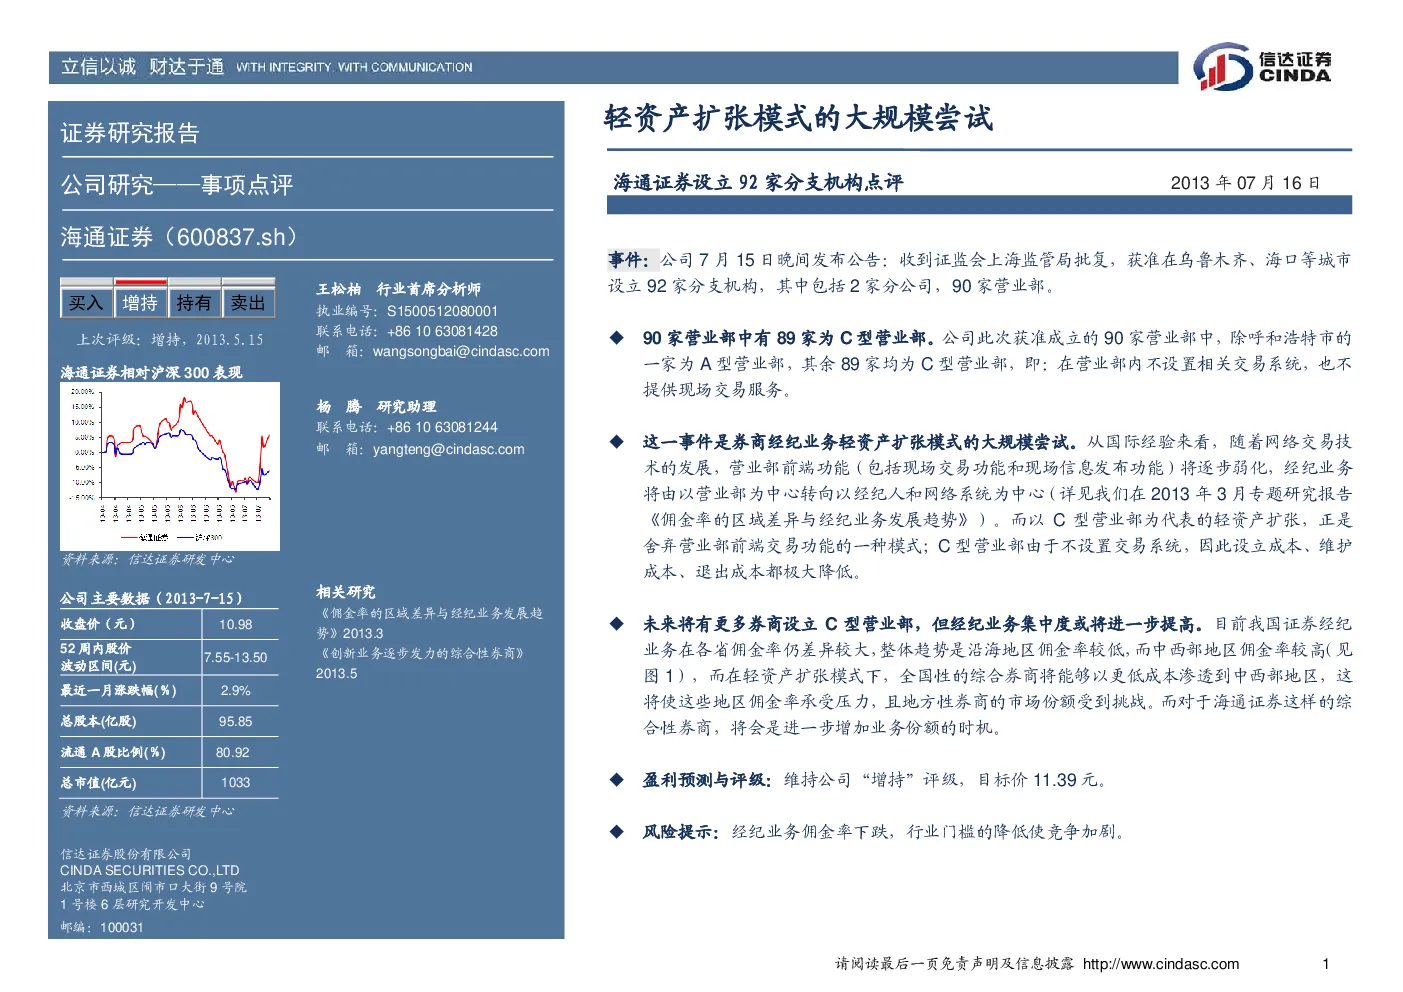Open the yangteng@cindasc.com email address
This screenshot has height=992, width=1403.
coord(448,449)
